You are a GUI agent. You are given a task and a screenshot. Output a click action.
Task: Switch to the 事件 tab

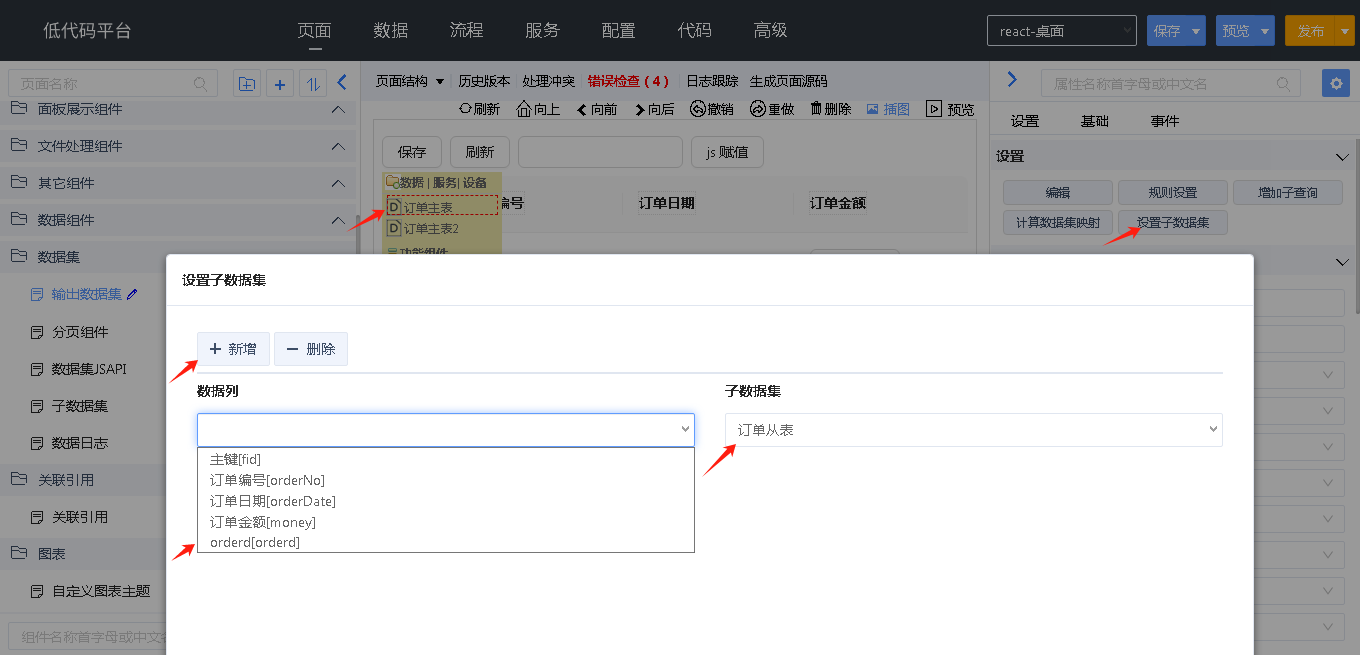1165,121
